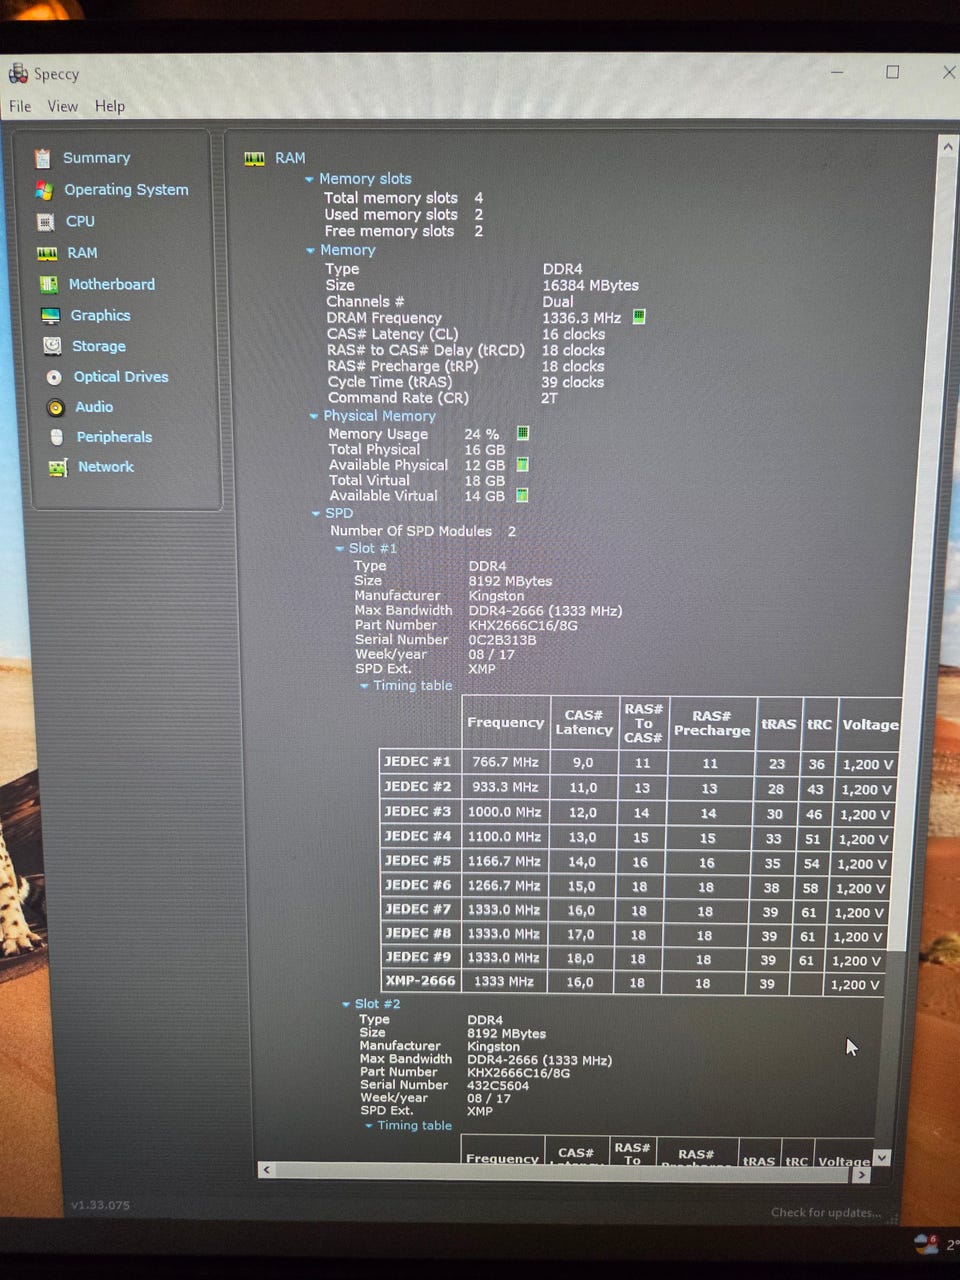Click the vertical scrollbar down arrow
Image resolution: width=960 pixels, height=1280 pixels.
881,1157
